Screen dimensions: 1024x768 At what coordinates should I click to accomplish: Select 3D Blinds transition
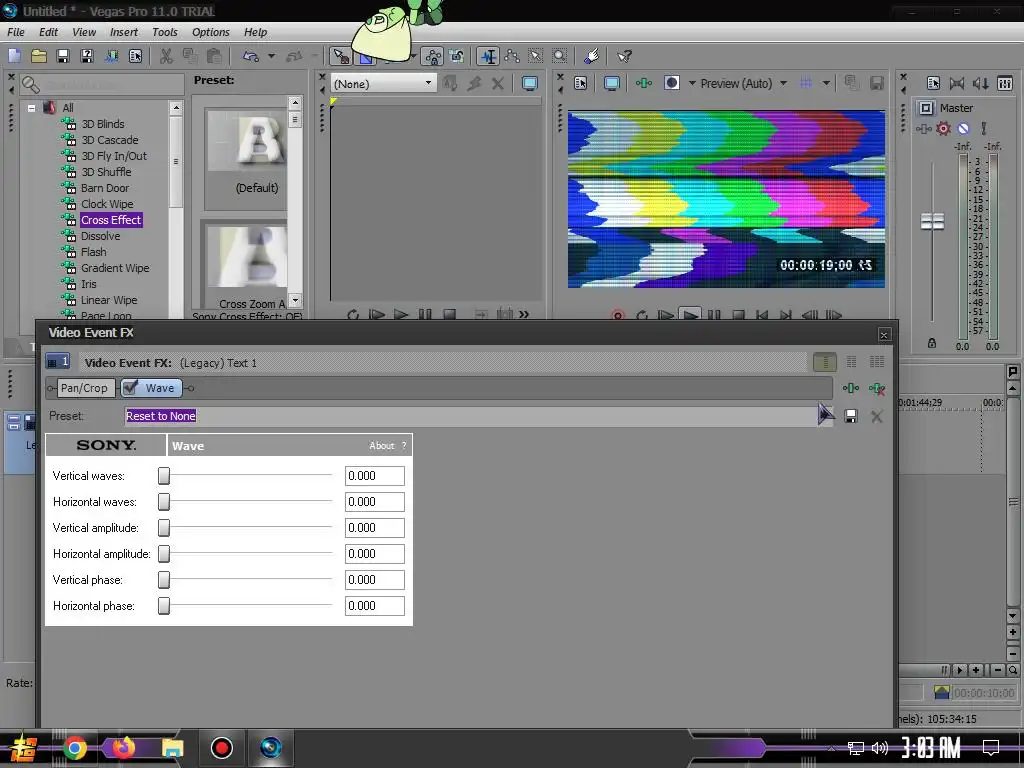pos(103,123)
